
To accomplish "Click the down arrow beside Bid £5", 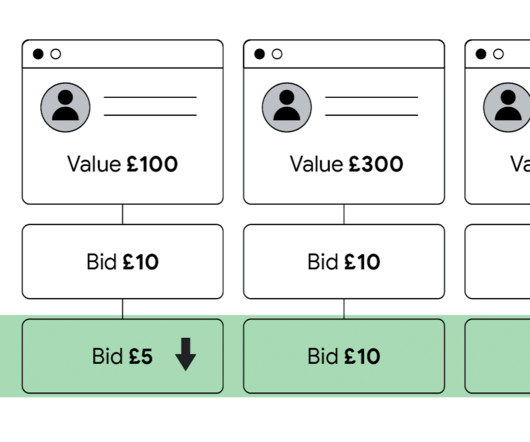I will point(186,354).
